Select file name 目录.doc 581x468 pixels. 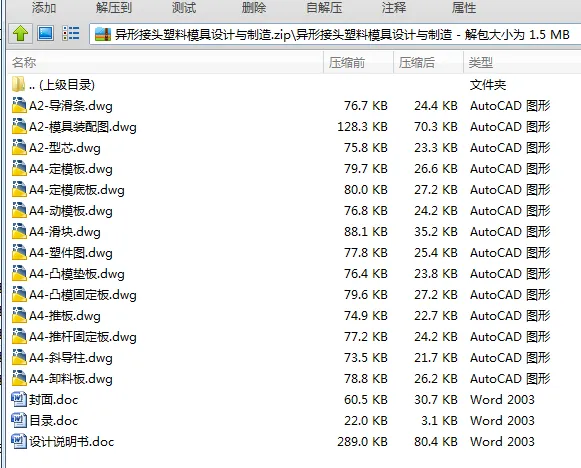click(54, 421)
